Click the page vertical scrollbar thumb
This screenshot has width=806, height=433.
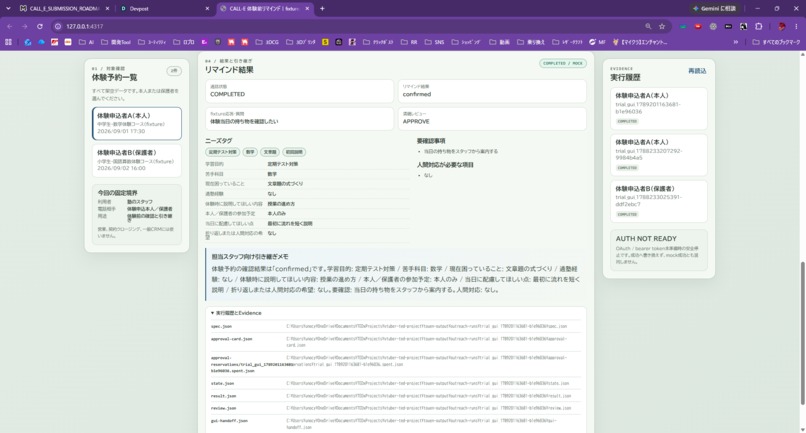802,333
